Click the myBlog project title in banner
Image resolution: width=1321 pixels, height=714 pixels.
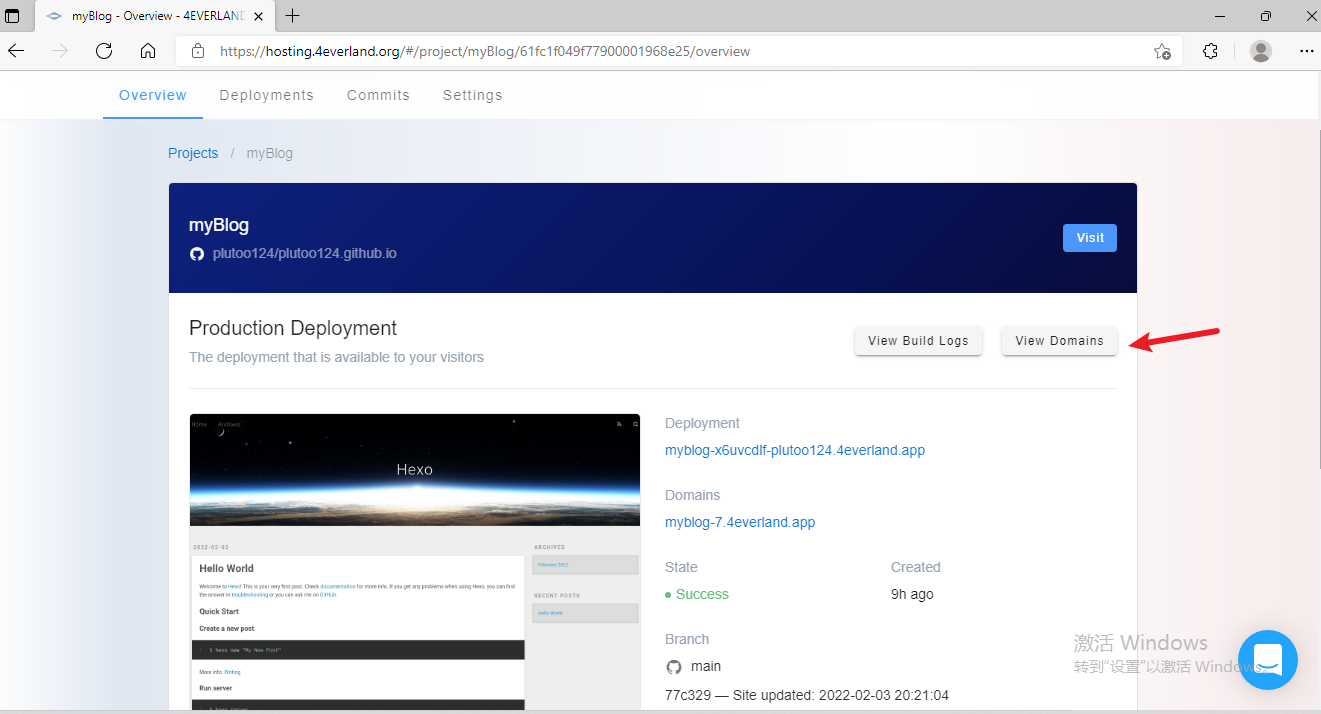(219, 225)
